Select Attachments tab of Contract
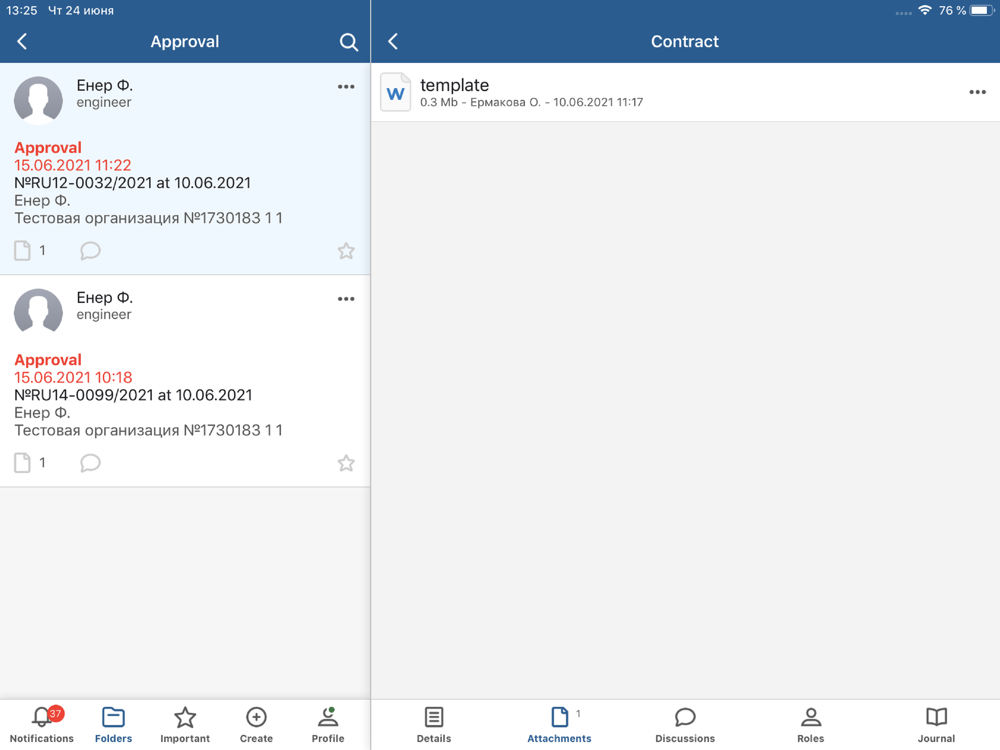Screen dimensions: 1000x750 click(559, 725)
